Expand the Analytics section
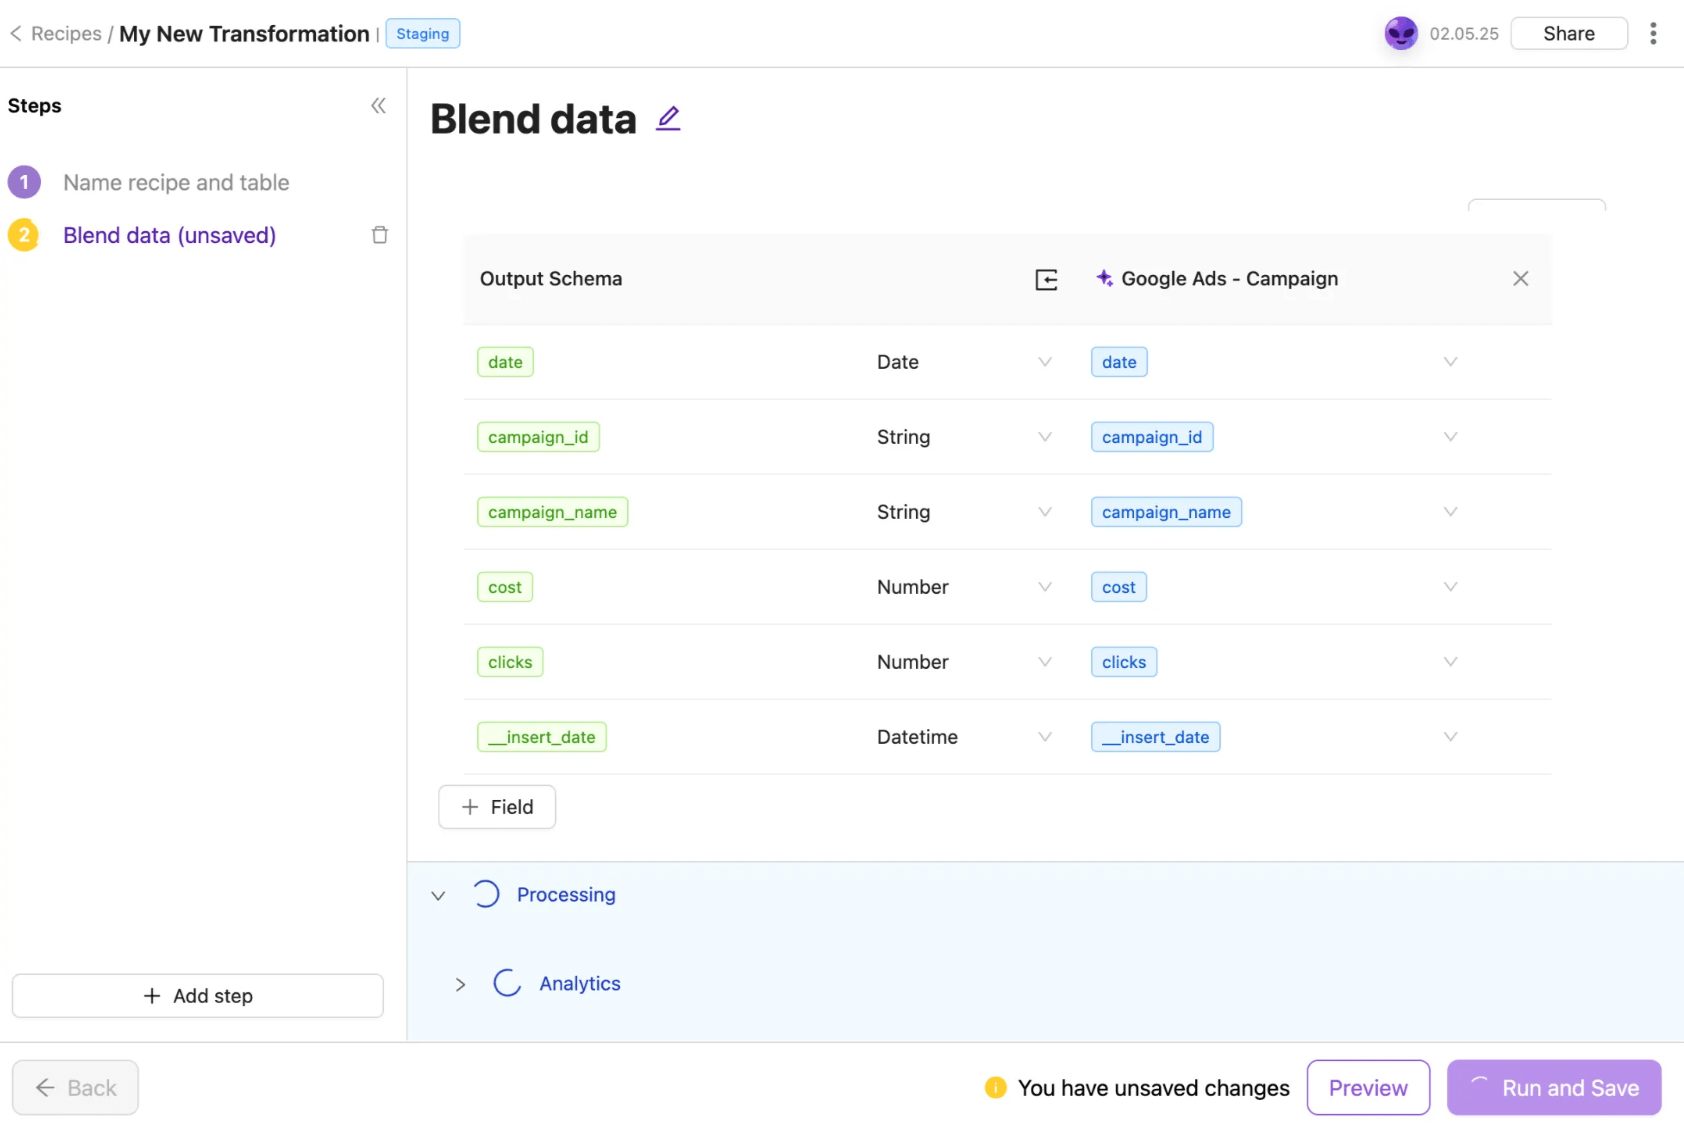This screenshot has height=1127, width=1684. tap(460, 985)
